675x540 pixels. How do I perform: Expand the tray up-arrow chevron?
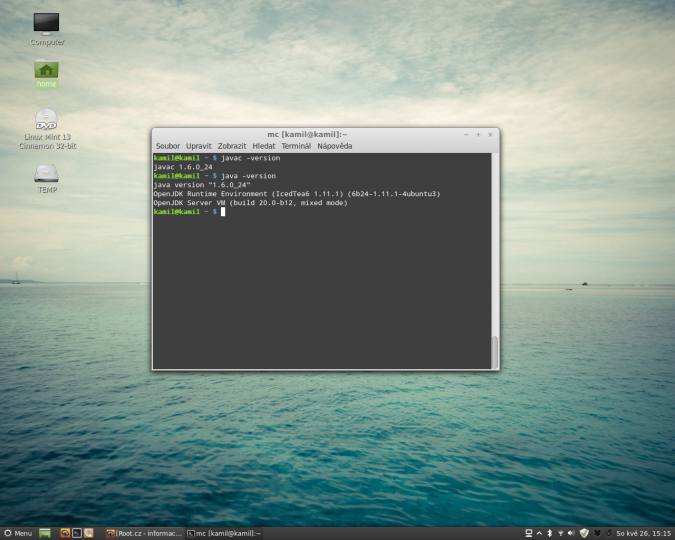pyautogui.click(x=539, y=533)
